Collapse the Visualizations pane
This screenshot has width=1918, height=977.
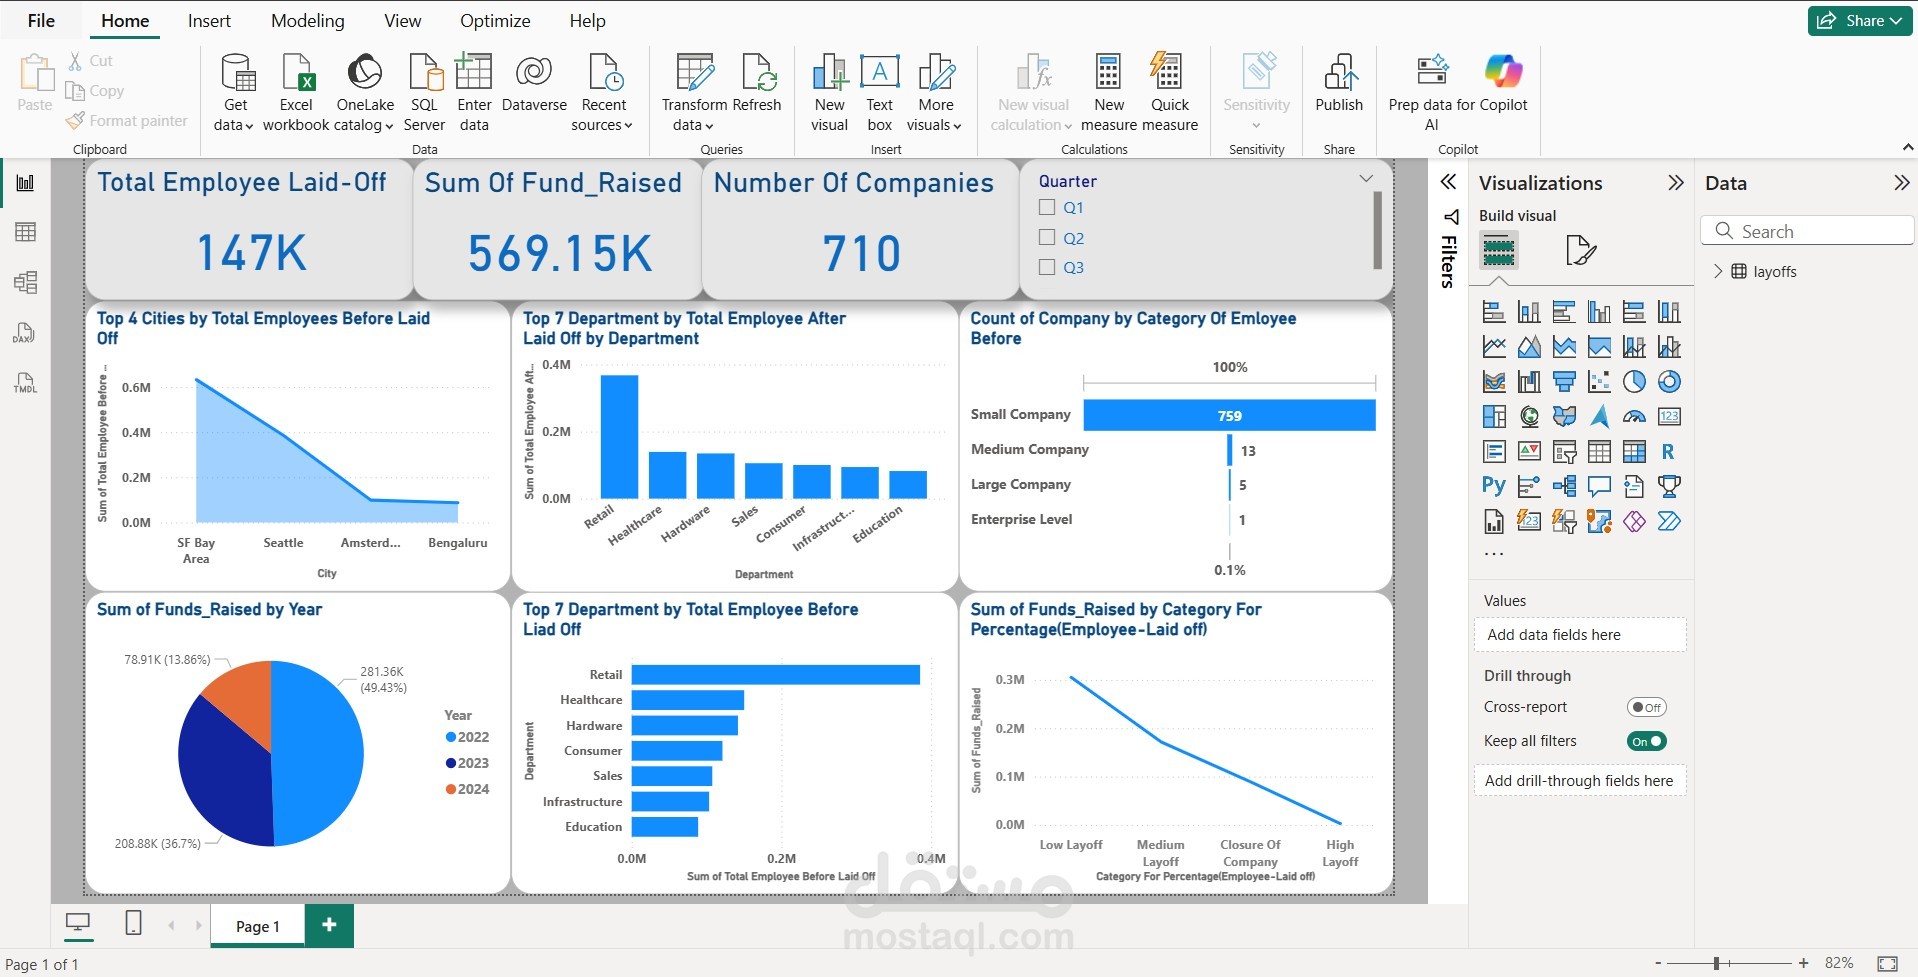coord(1675,183)
